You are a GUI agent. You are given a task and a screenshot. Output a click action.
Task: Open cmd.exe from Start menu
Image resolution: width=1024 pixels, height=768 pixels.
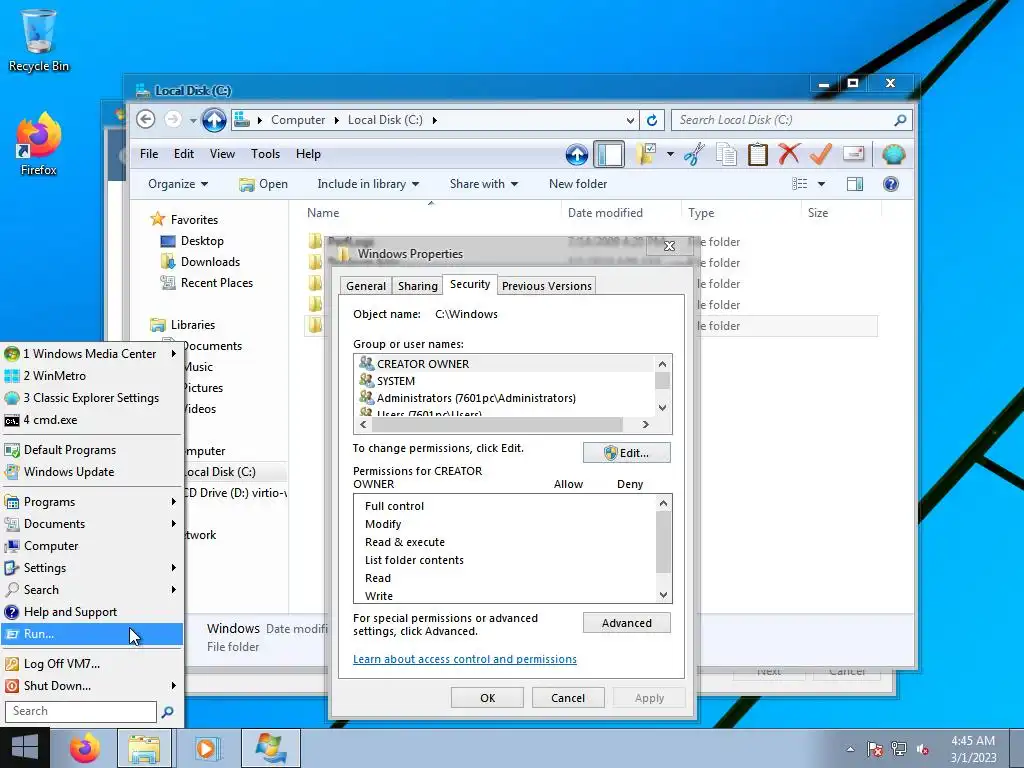(92, 420)
